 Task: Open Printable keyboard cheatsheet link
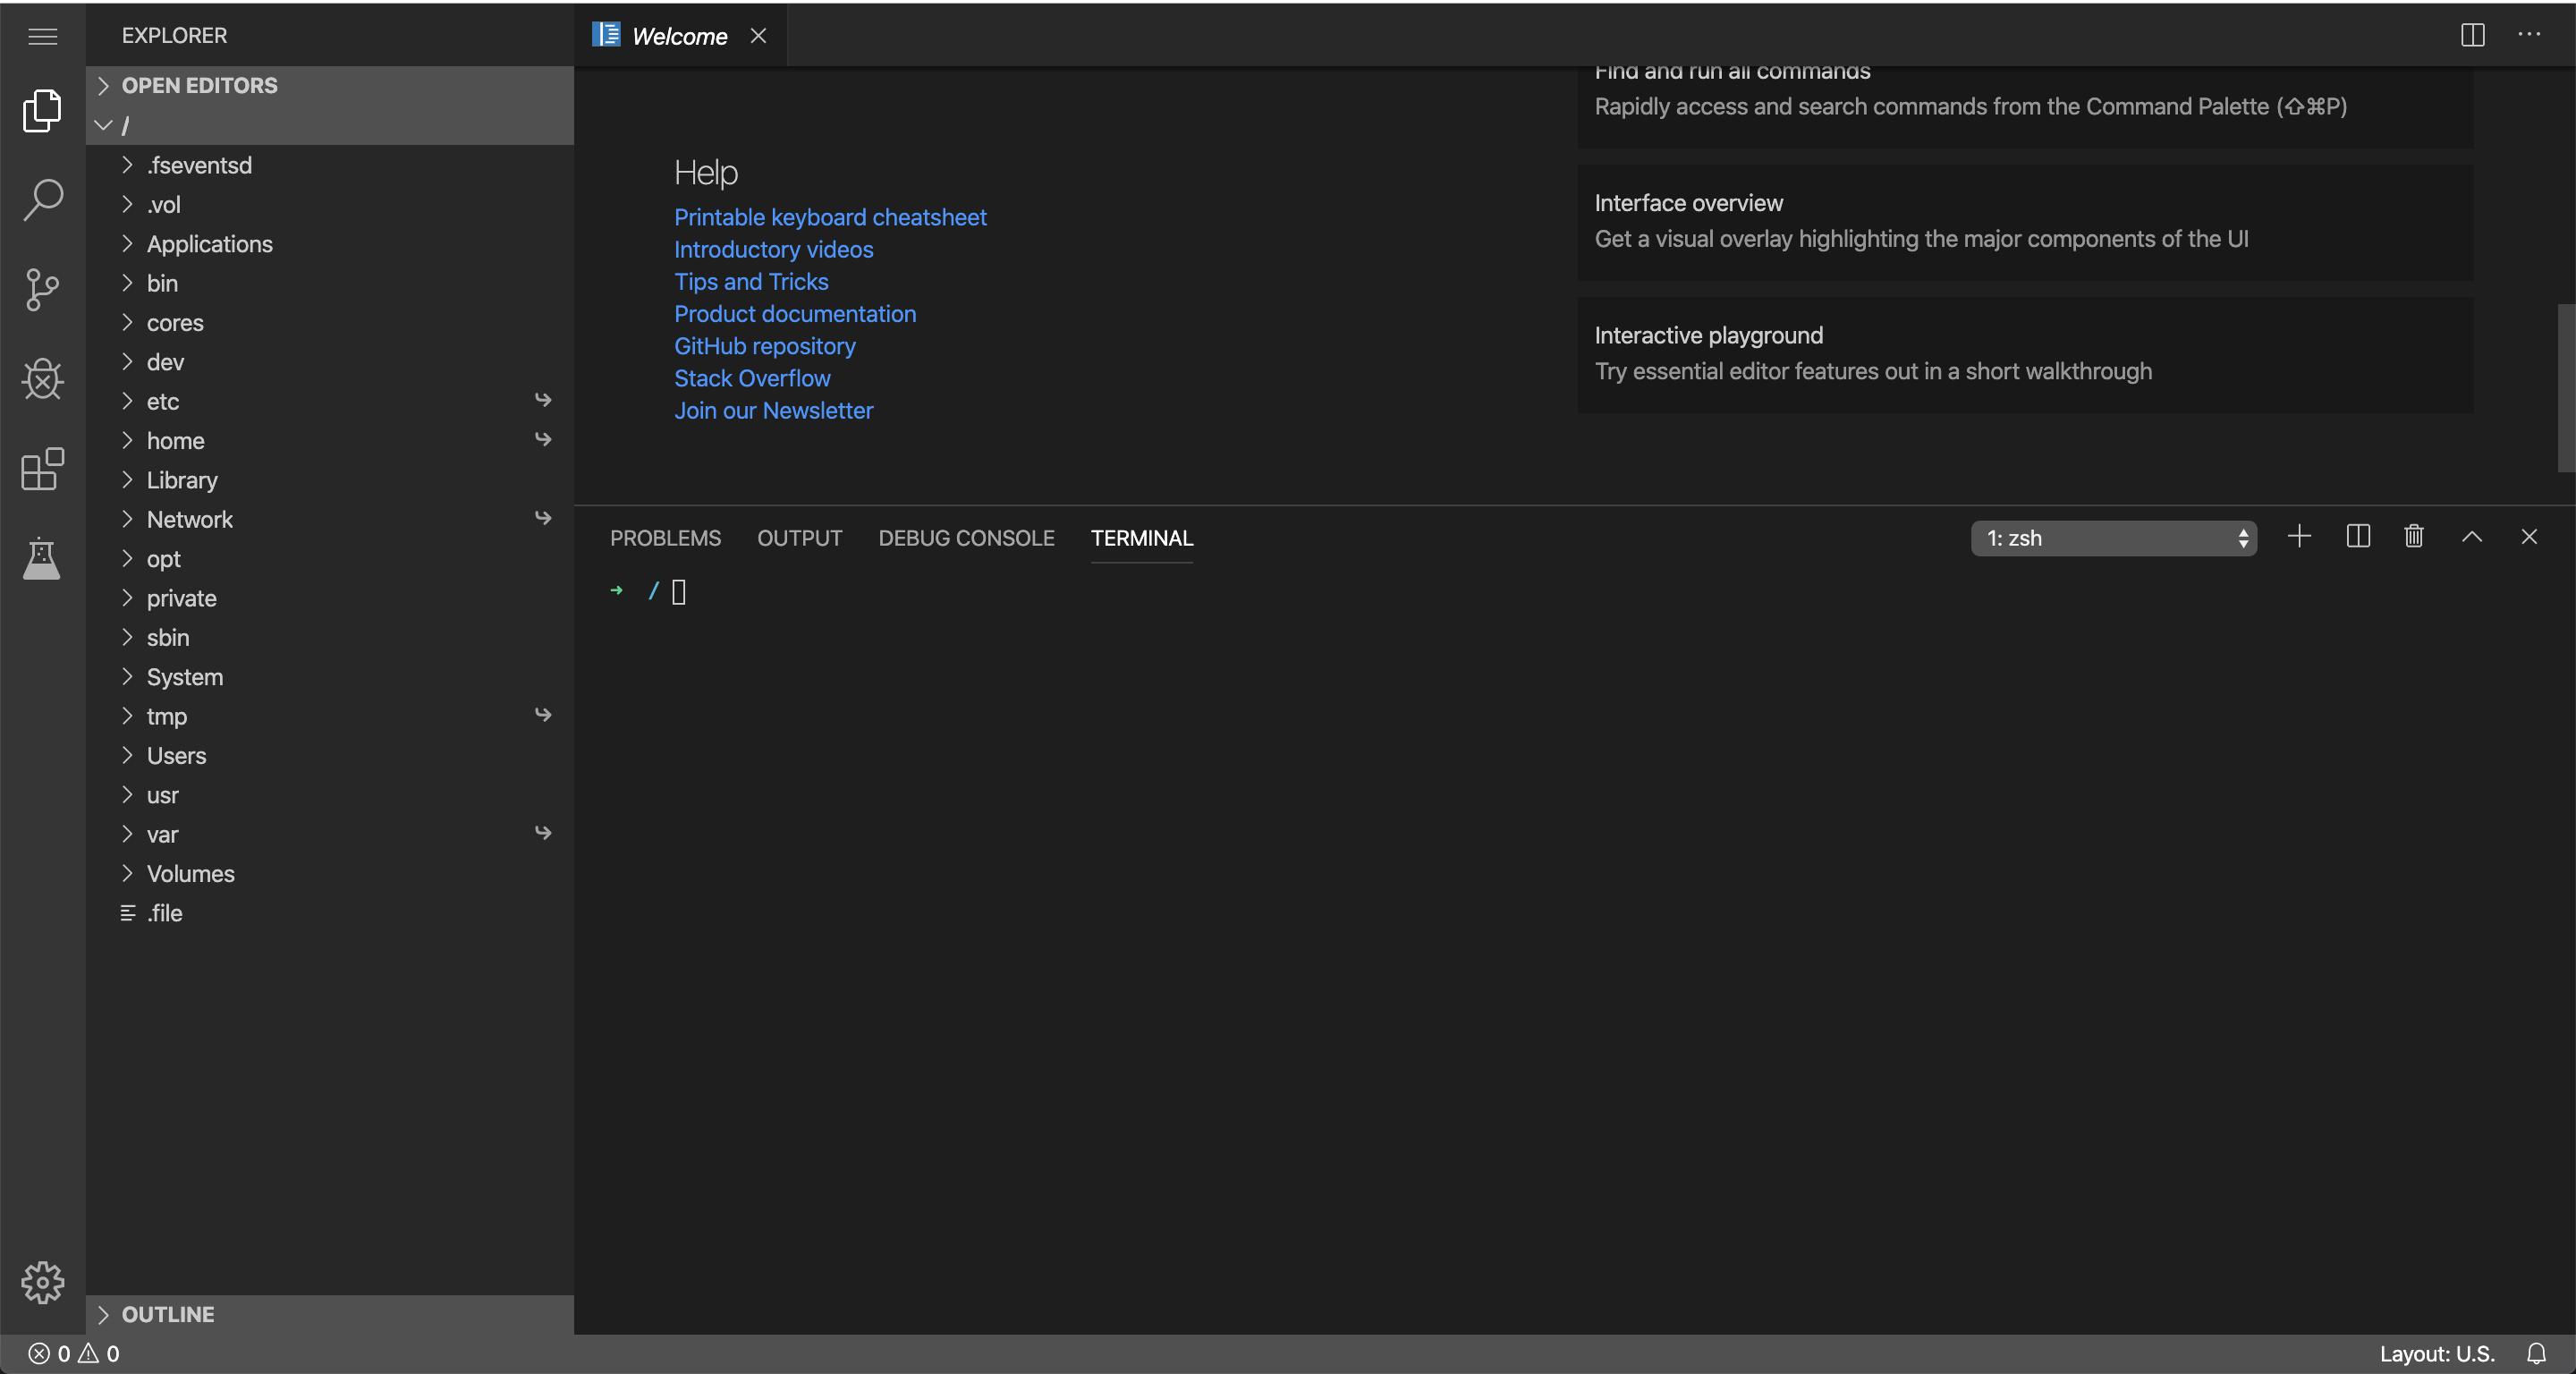[x=830, y=217]
